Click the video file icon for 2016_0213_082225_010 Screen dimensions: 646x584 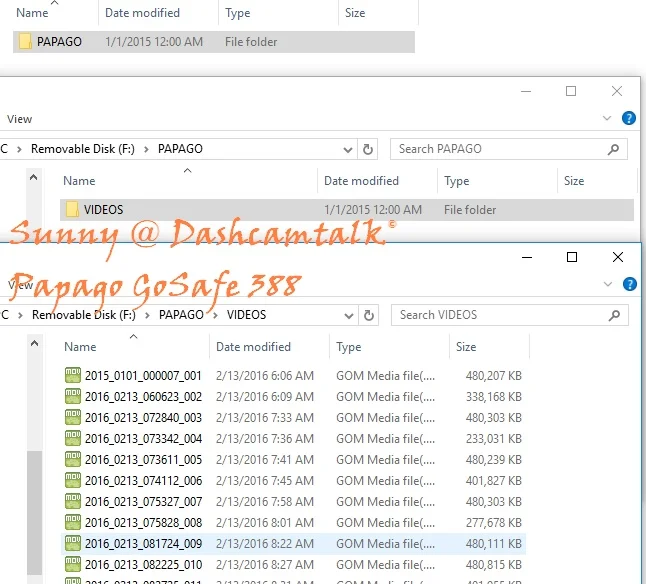tap(73, 565)
